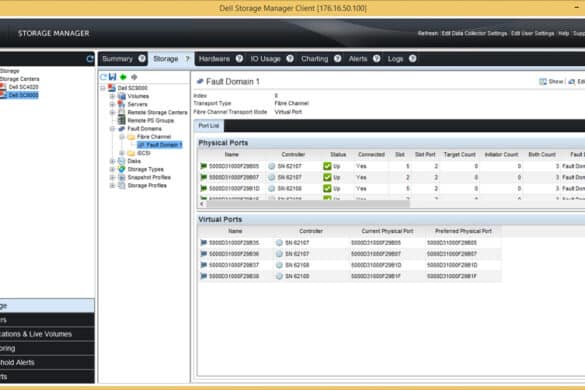
Task: Select the Port List tab
Action: point(209,125)
